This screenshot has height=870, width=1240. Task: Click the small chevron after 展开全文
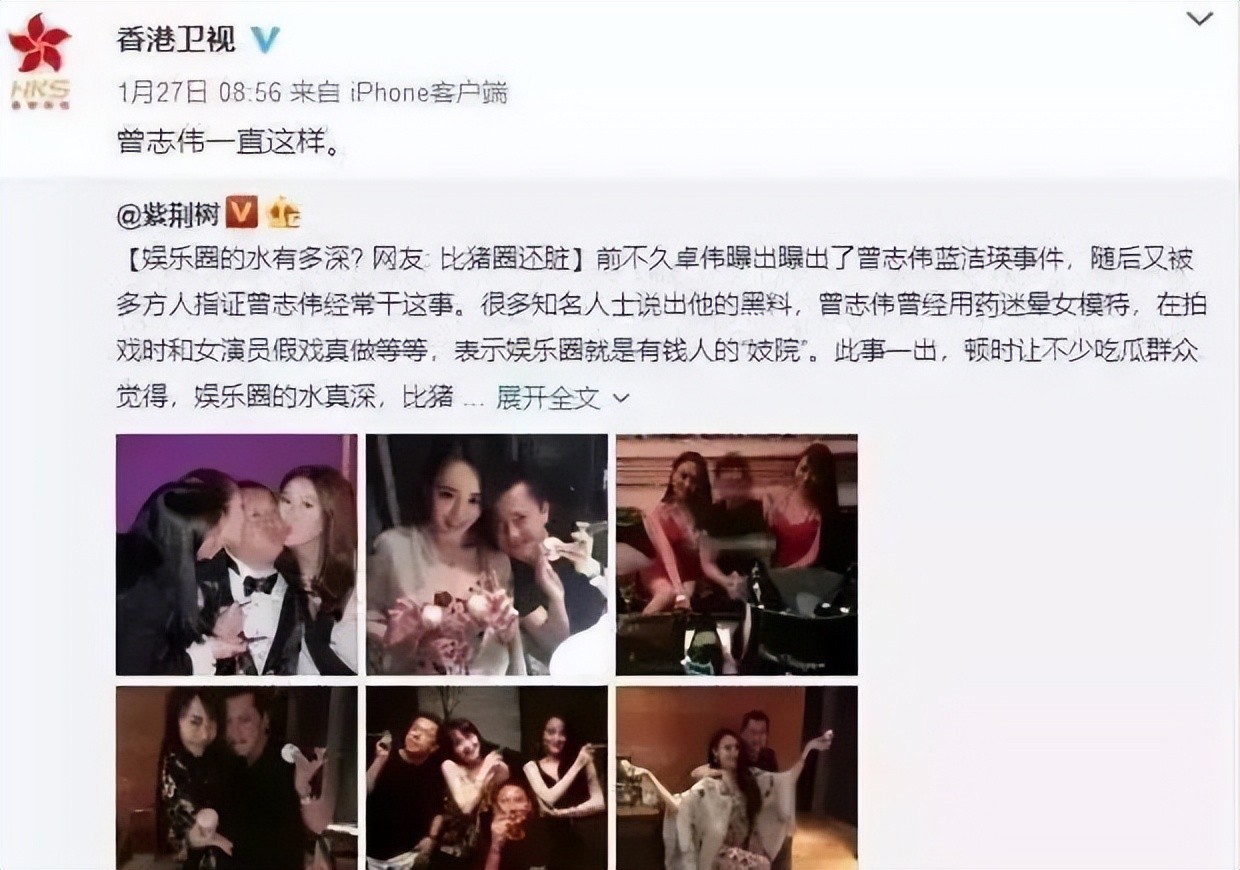click(620, 398)
